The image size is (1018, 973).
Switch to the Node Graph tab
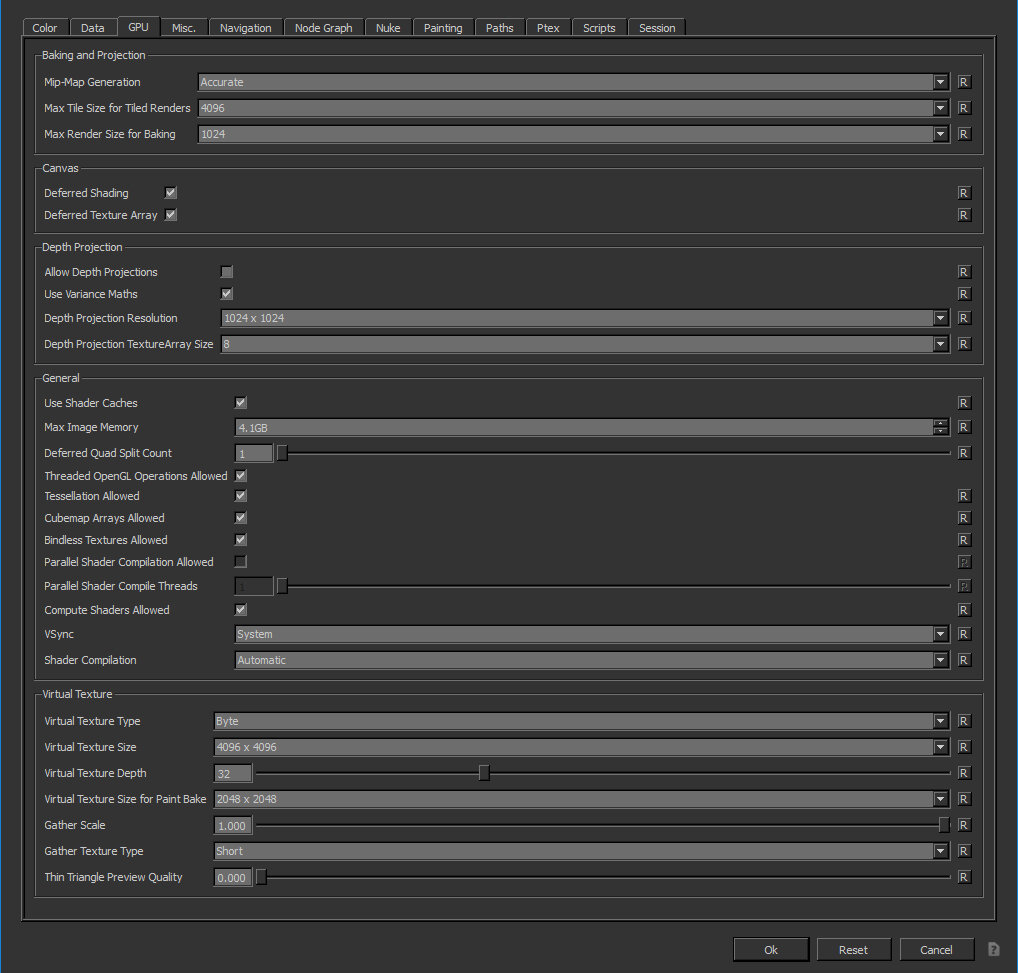pos(323,28)
